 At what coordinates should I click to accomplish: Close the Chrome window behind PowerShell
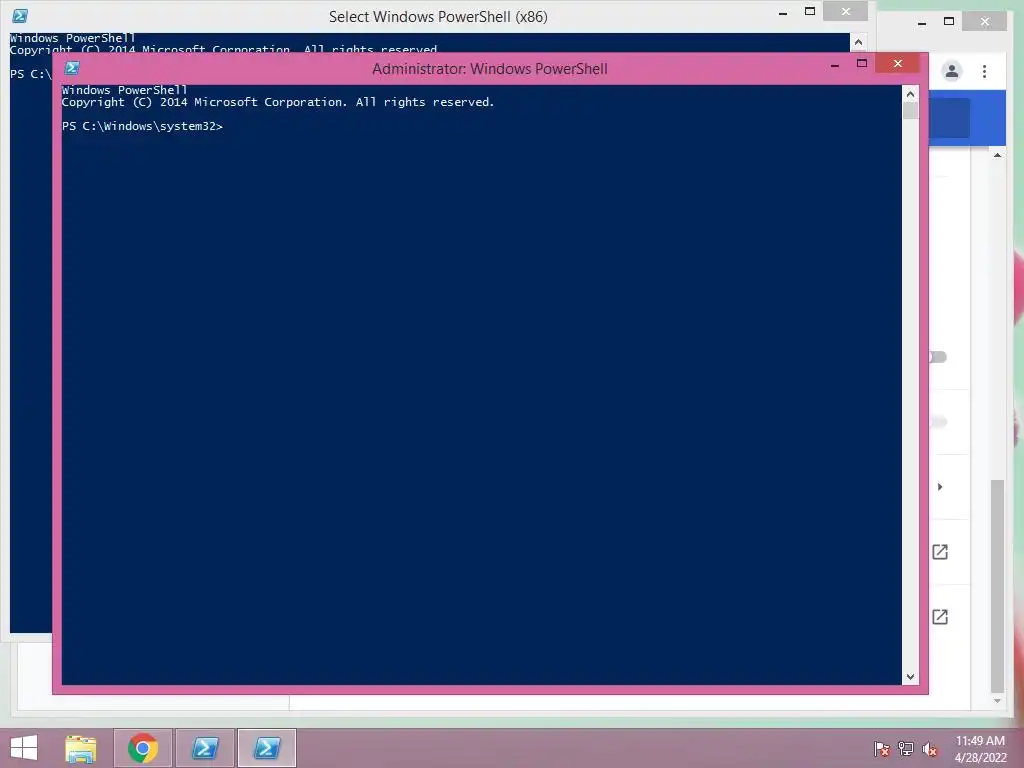pos(985,22)
